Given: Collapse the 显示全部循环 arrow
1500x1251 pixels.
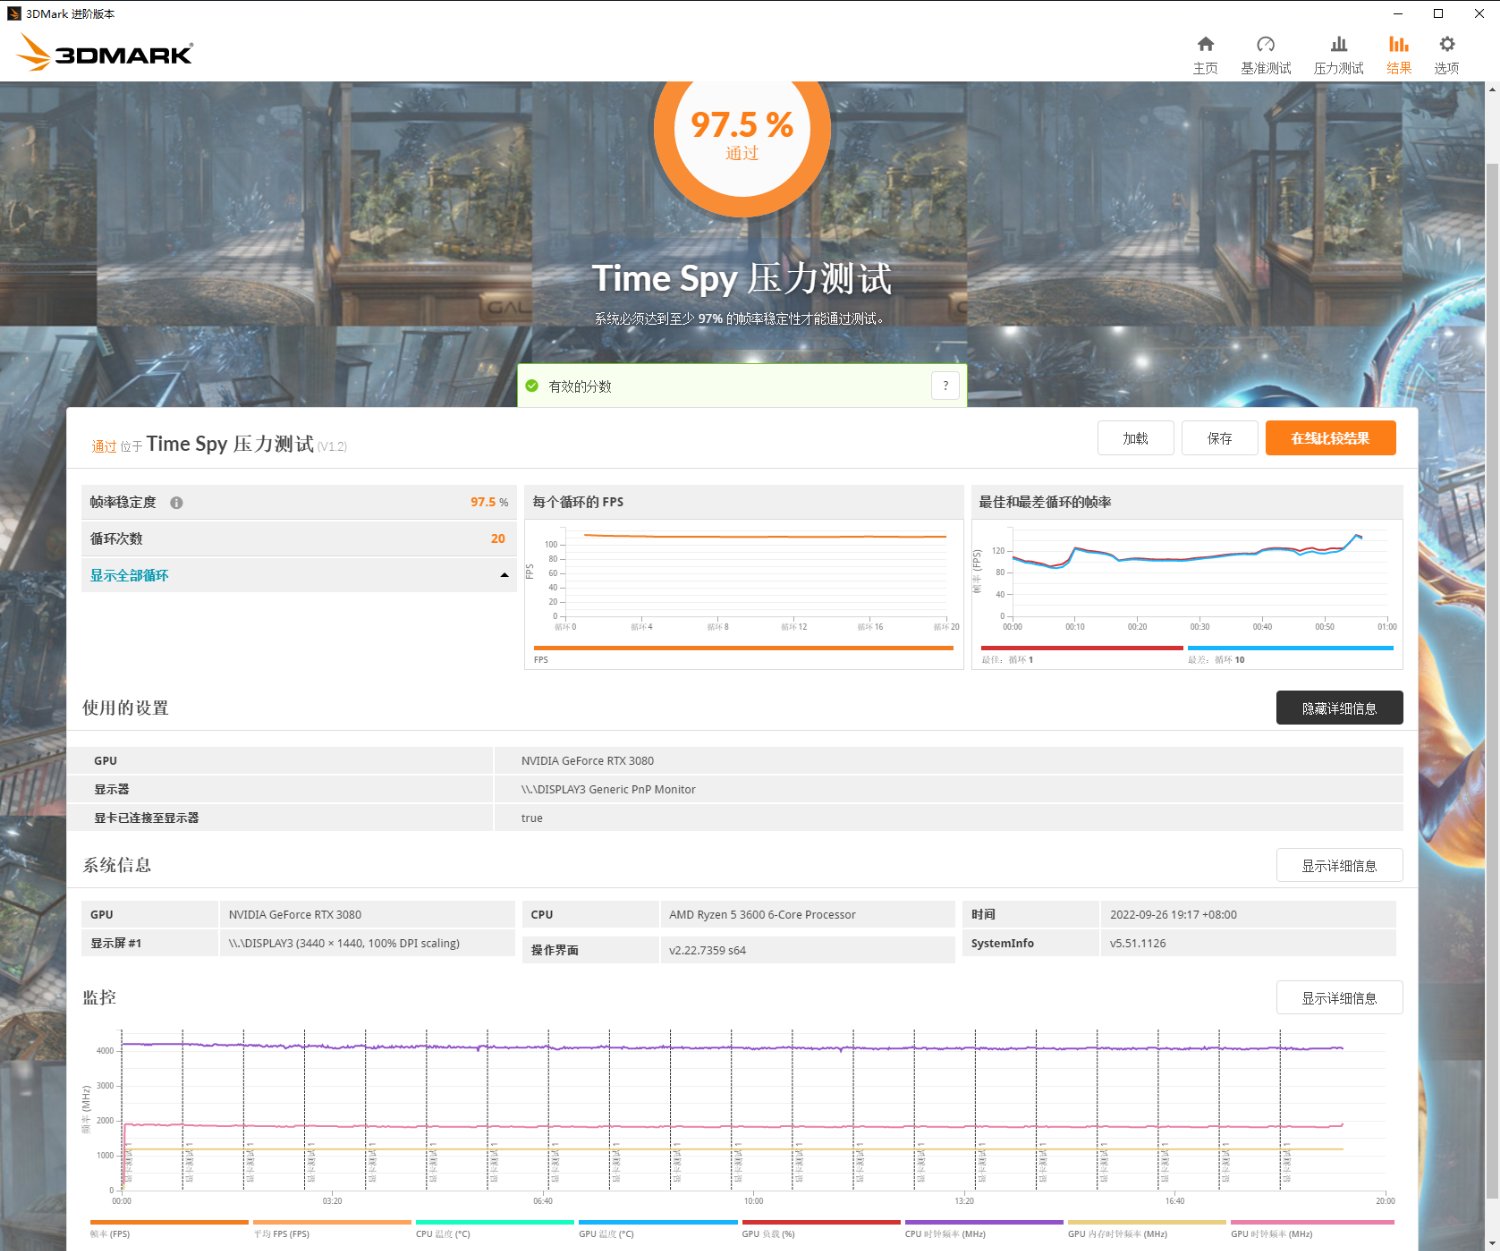Looking at the screenshot, I should pyautogui.click(x=504, y=575).
